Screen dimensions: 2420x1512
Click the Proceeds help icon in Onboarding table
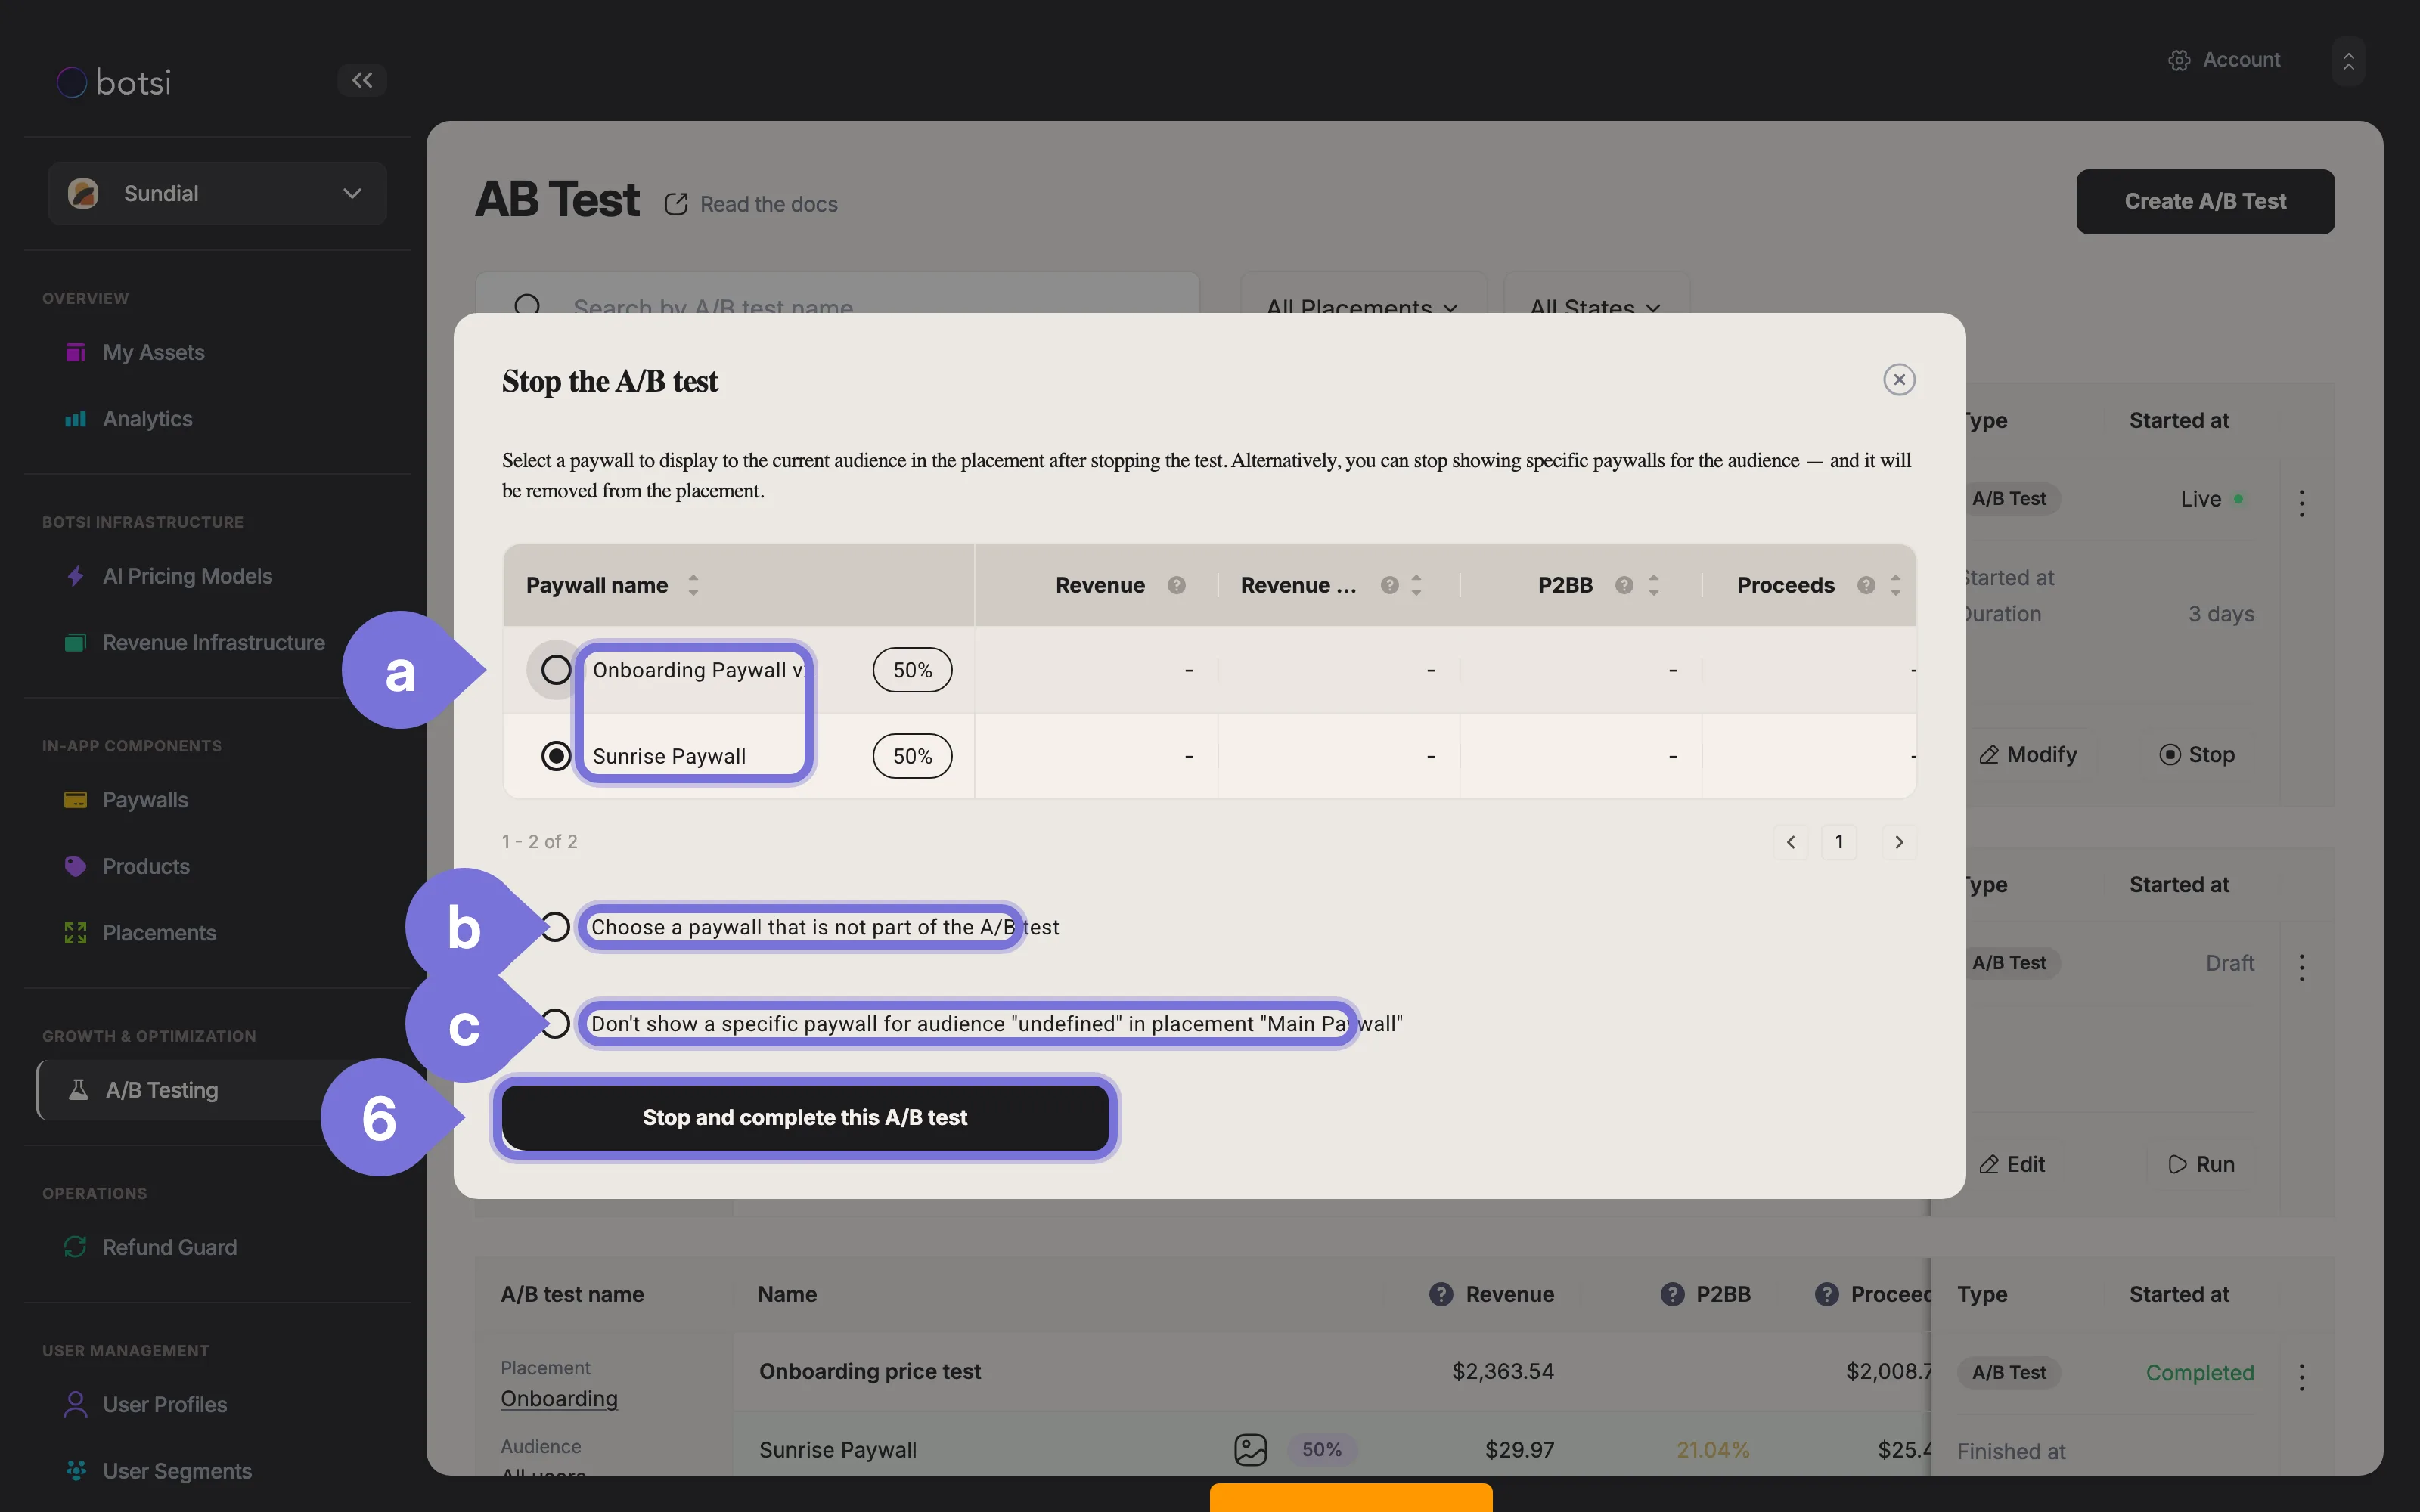coord(1827,1294)
